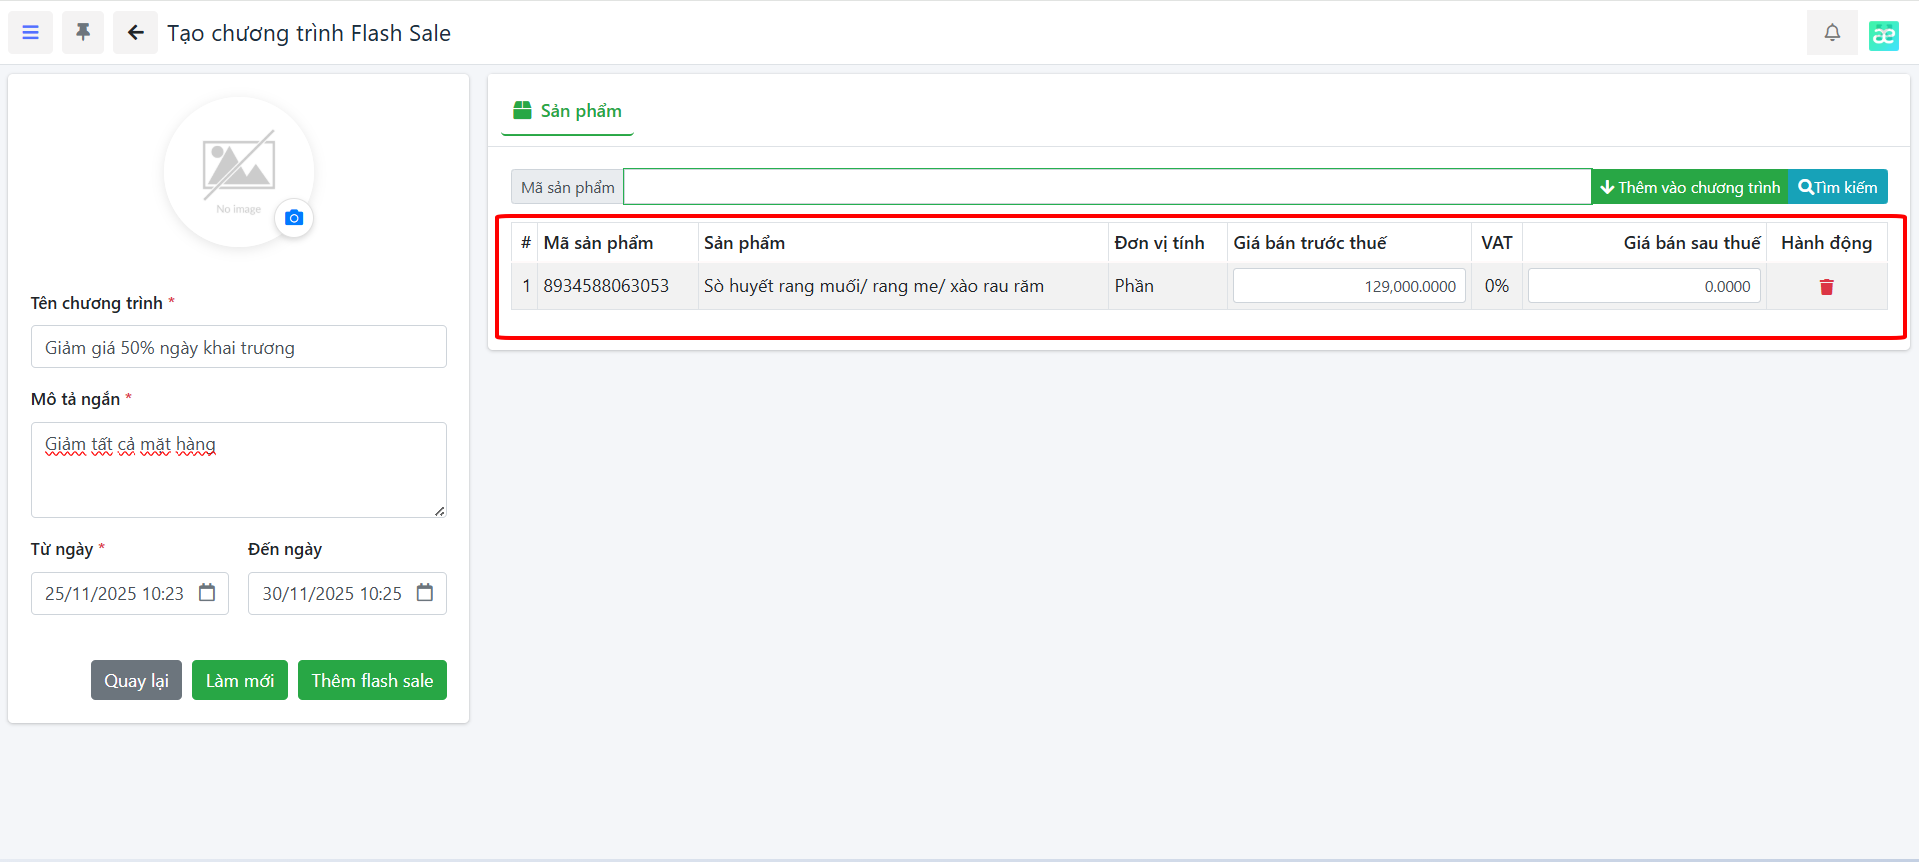Edit the Giá bán trước thuế value
Screen dimensions: 1919x862
(1348, 286)
